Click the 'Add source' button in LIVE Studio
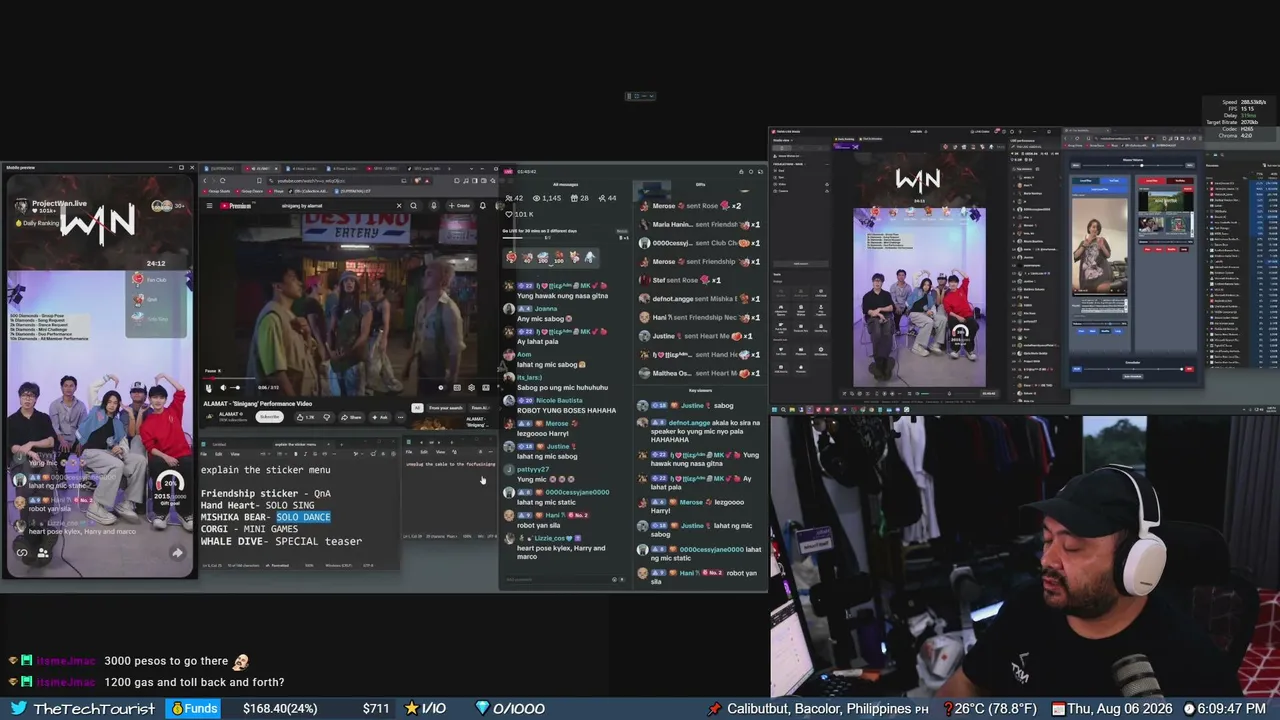 tap(800, 263)
